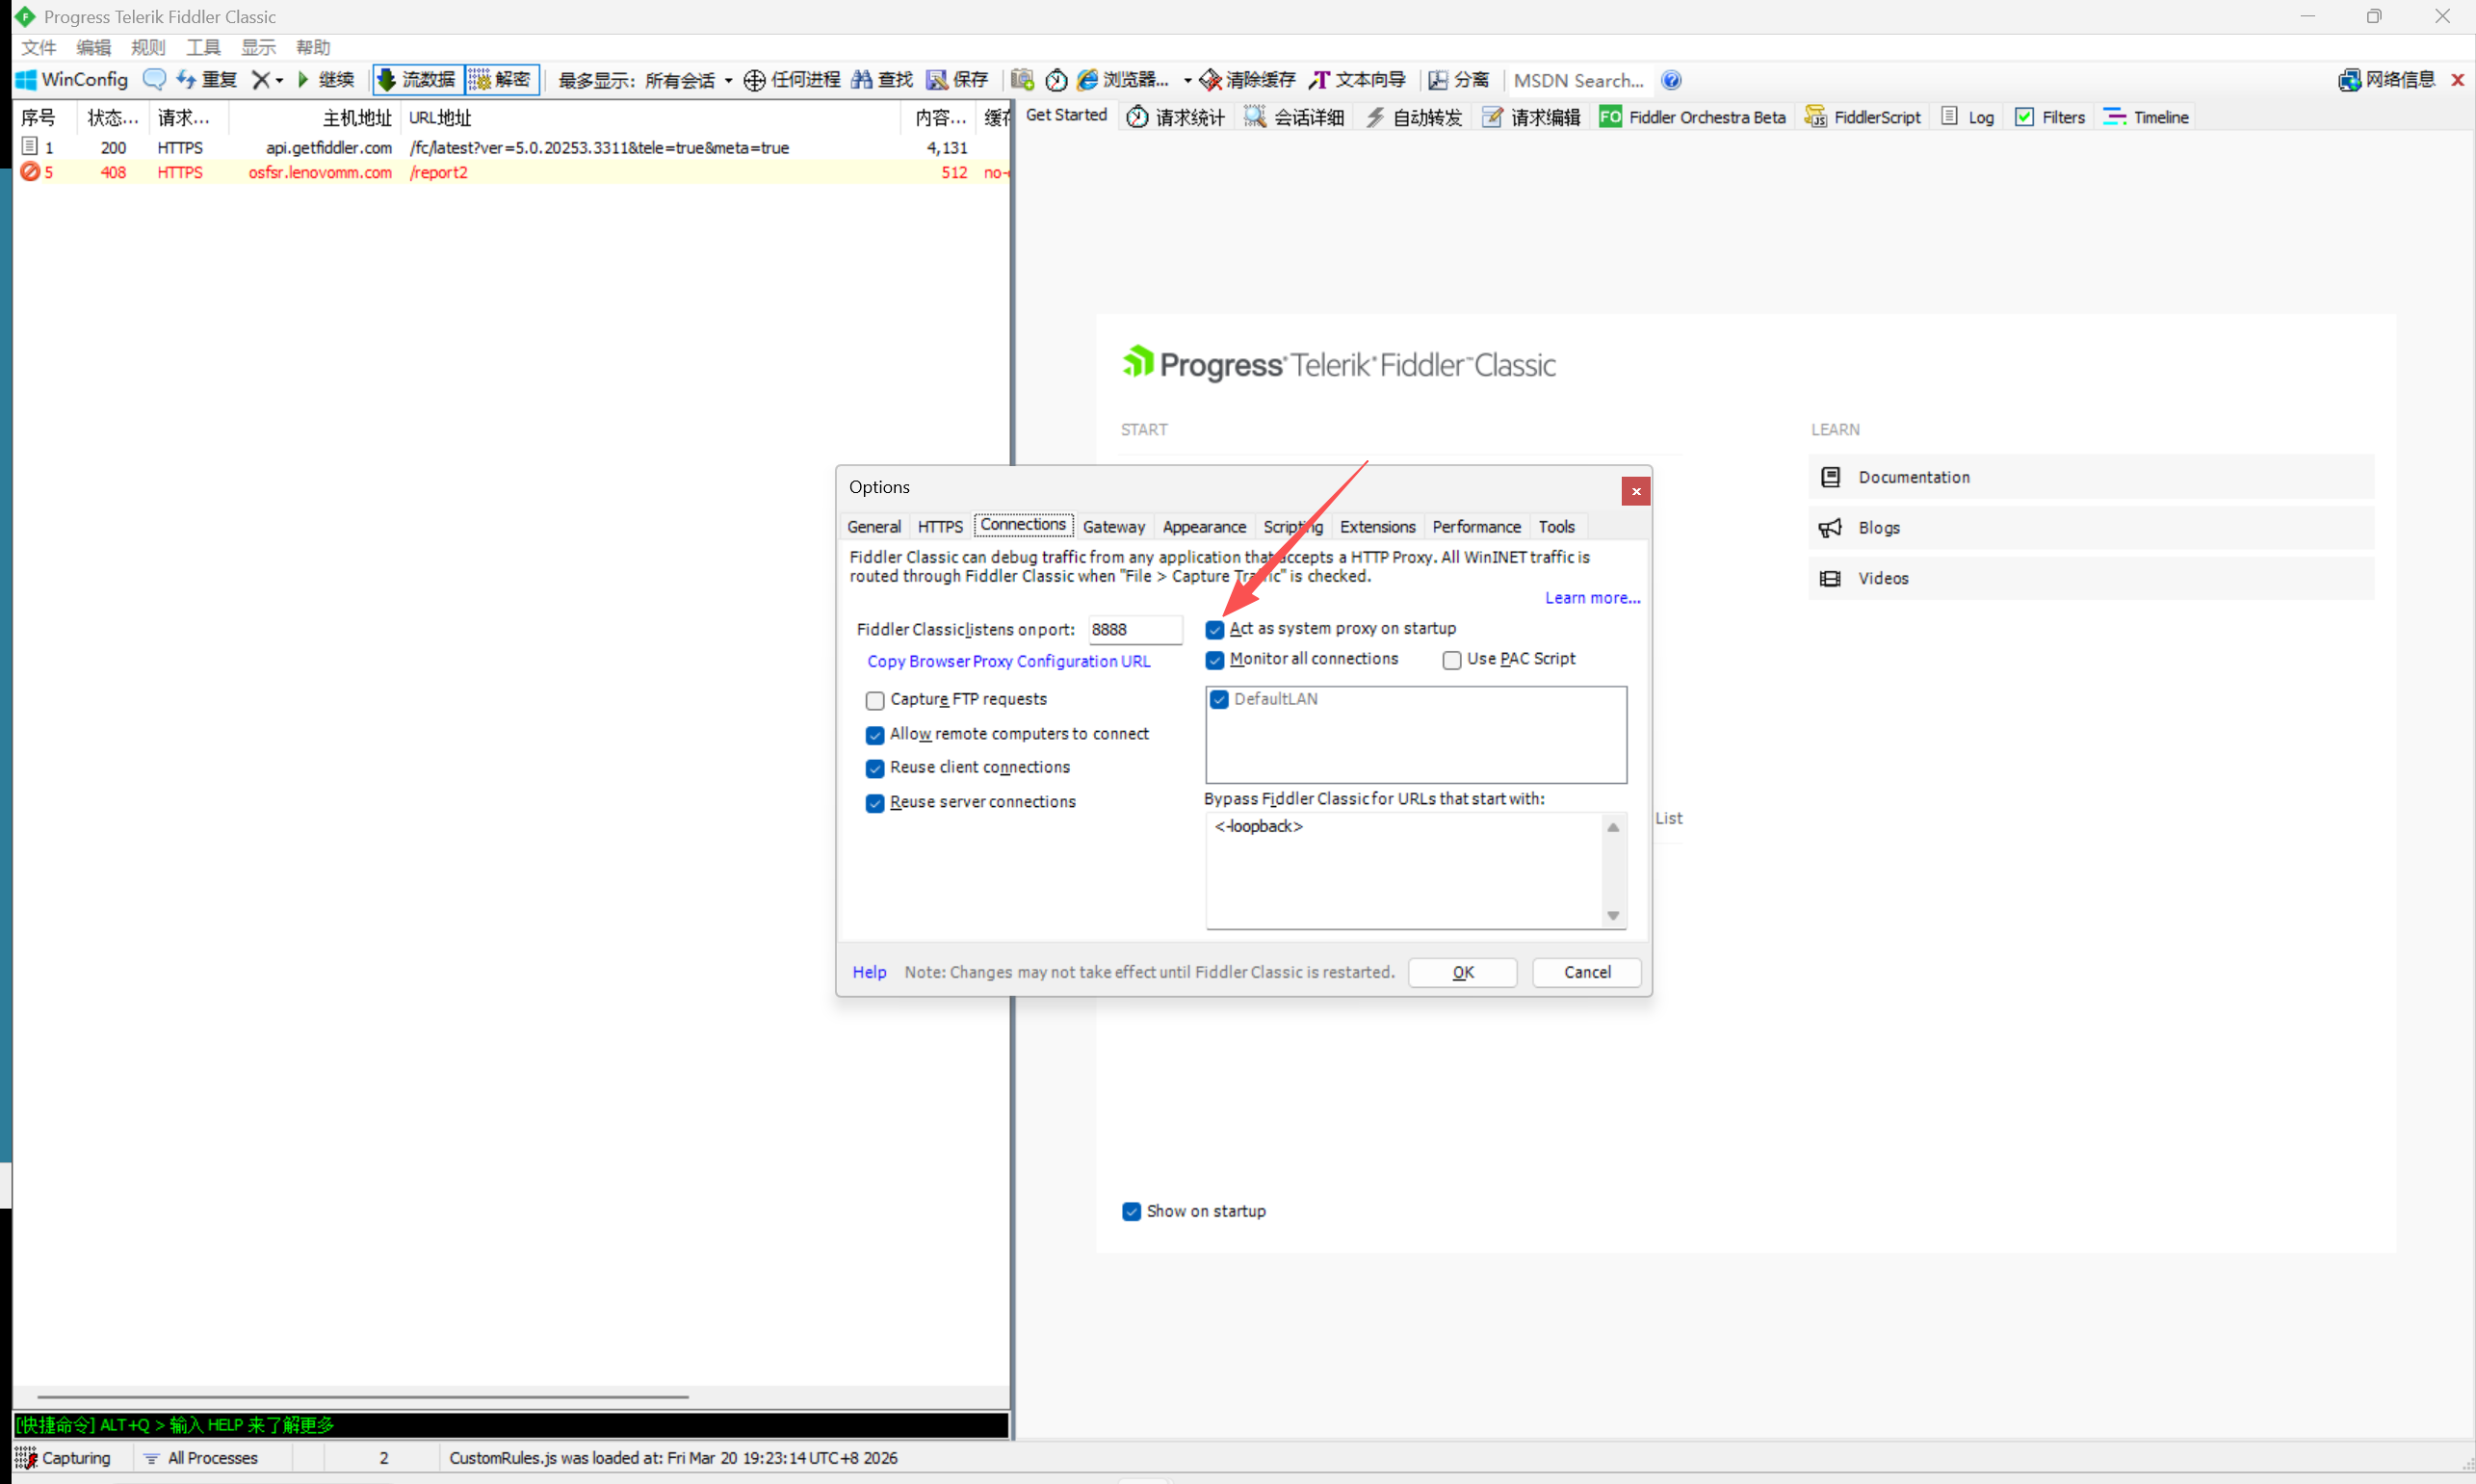The image size is (2476, 1484).
Task: Click the Find binoculars icon
Action: (x=861, y=80)
